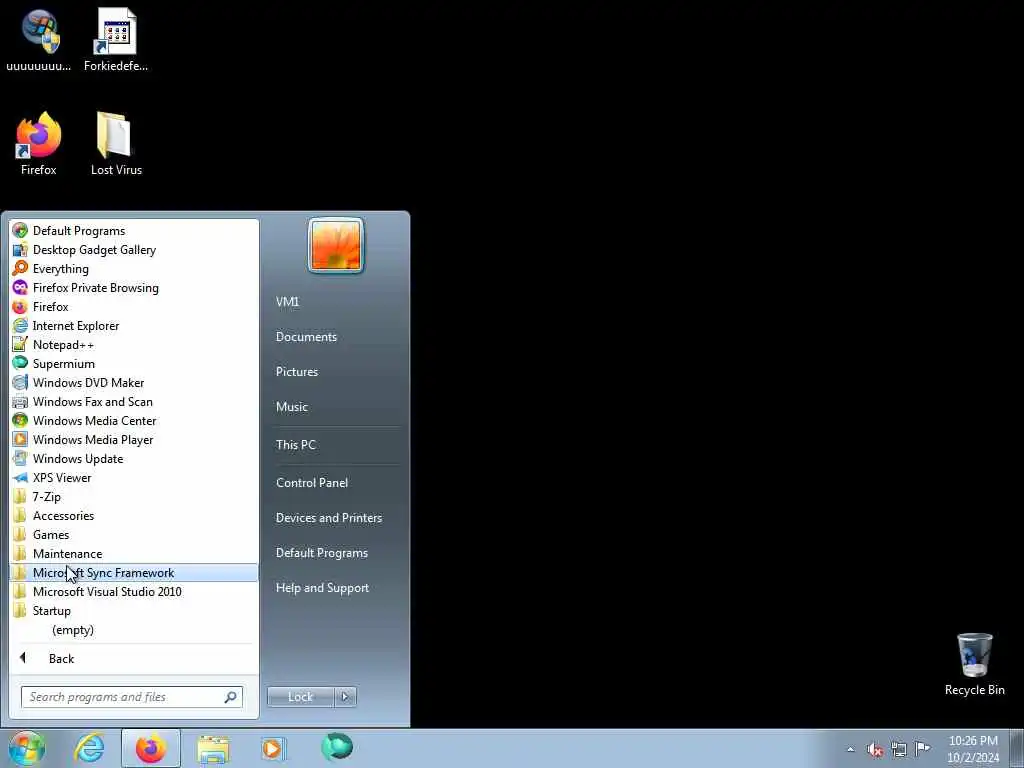Expand Microsoft Visual Studio 2010 folder

pyautogui.click(x=134, y=591)
